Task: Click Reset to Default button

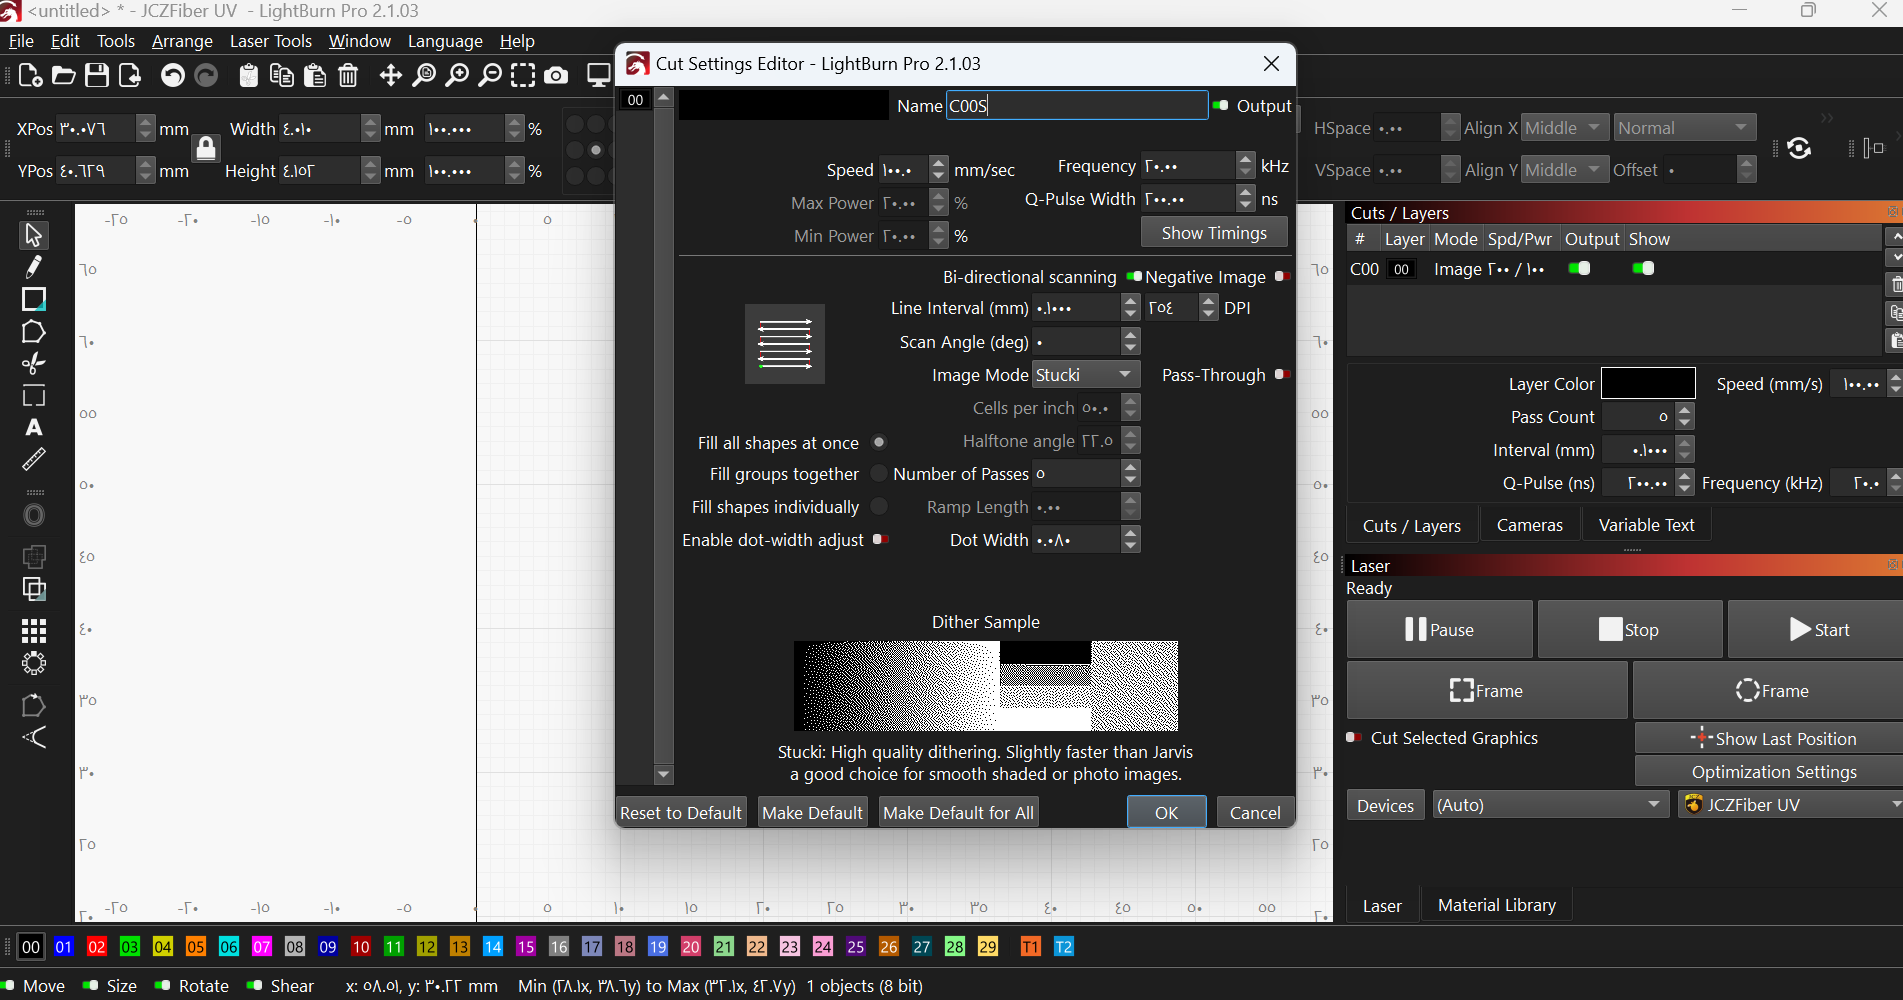Action: pos(681,812)
